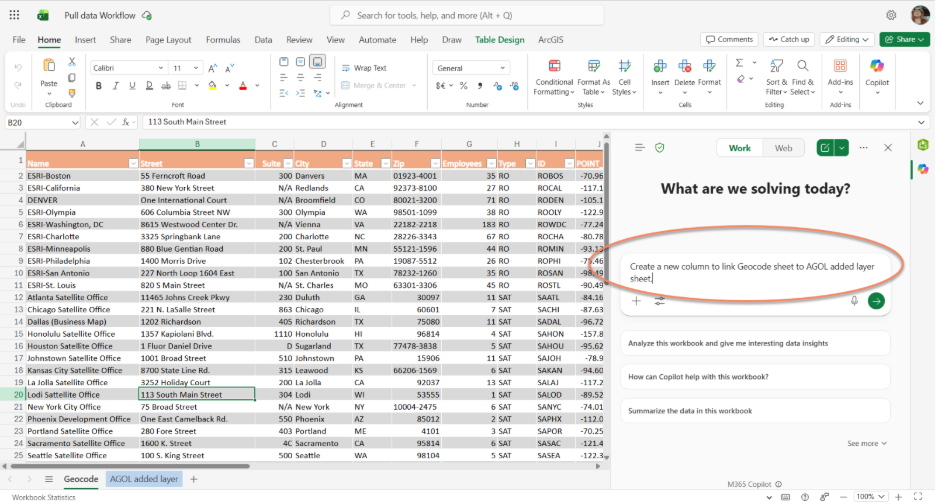
Task: Click the Copilot panel shield icon
Action: click(x=660, y=147)
